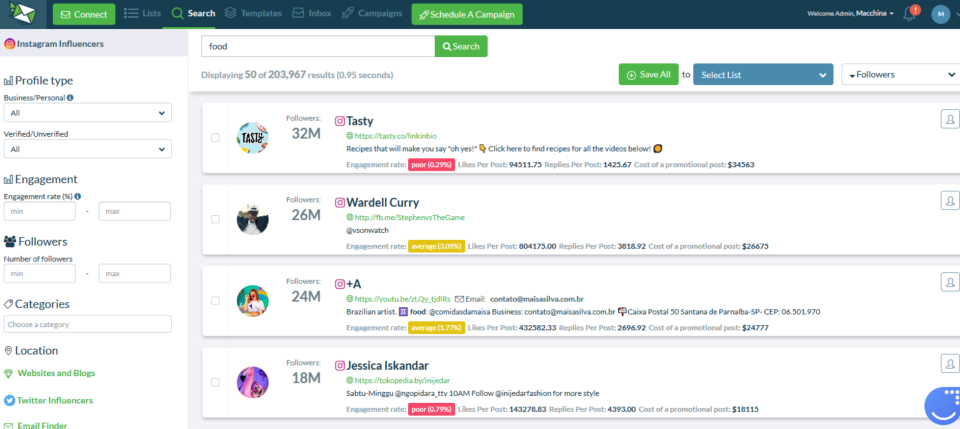The image size is (960, 429).
Task: Click the engagement rate min field
Action: (40, 211)
